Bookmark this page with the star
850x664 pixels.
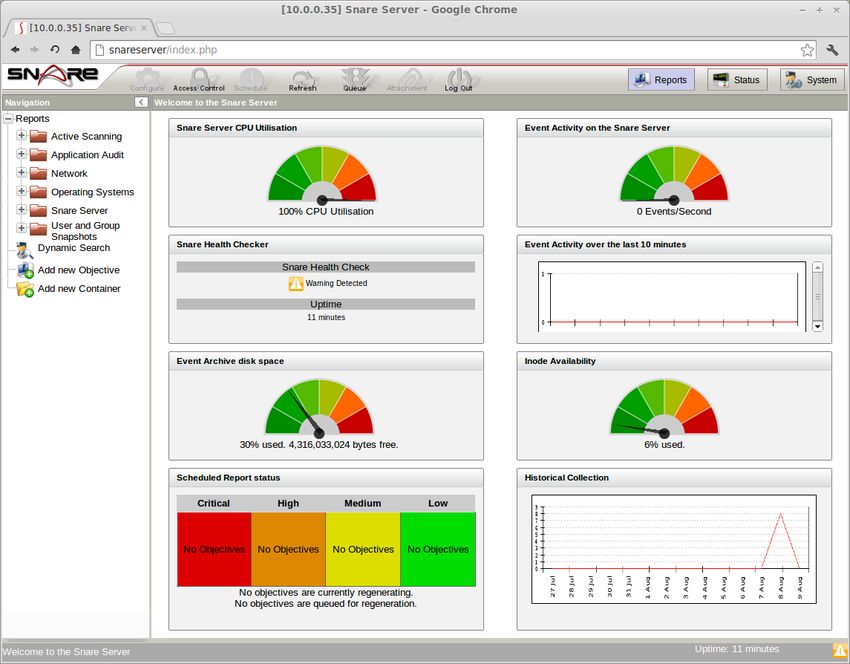point(807,50)
